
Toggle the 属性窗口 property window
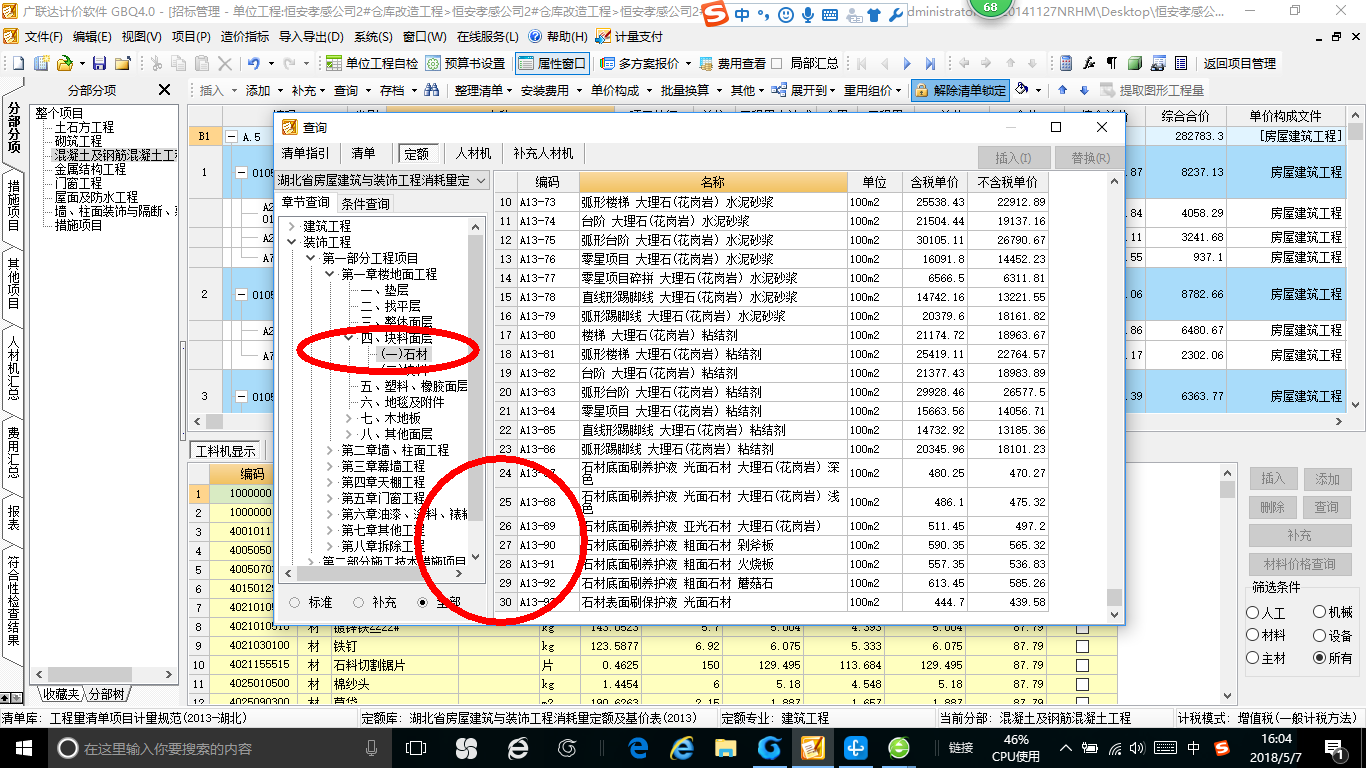click(552, 63)
